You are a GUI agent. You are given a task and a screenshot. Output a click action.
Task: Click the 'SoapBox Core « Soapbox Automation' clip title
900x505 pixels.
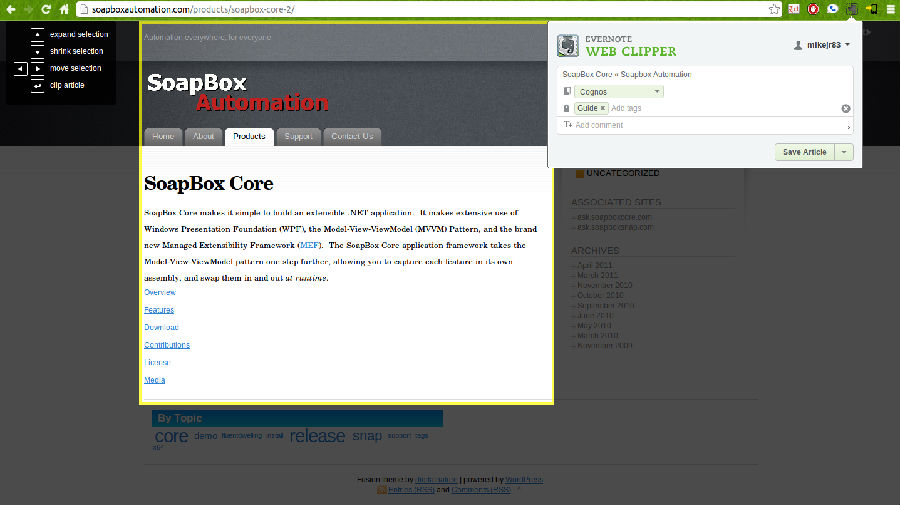[627, 75]
